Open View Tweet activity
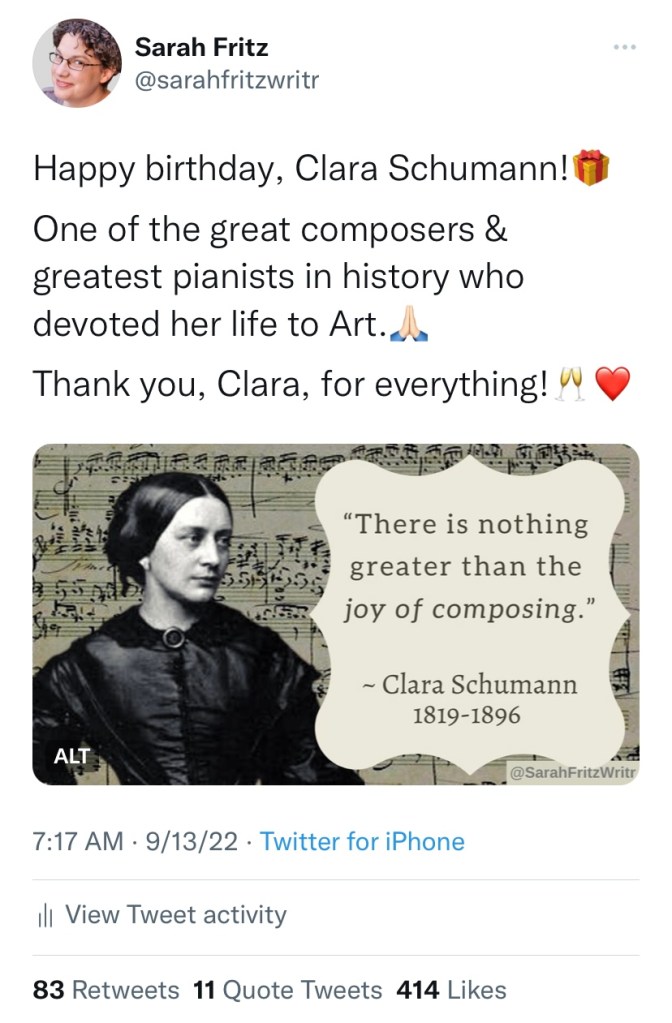Image resolution: width=672 pixels, height=1023 pixels. click(176, 915)
